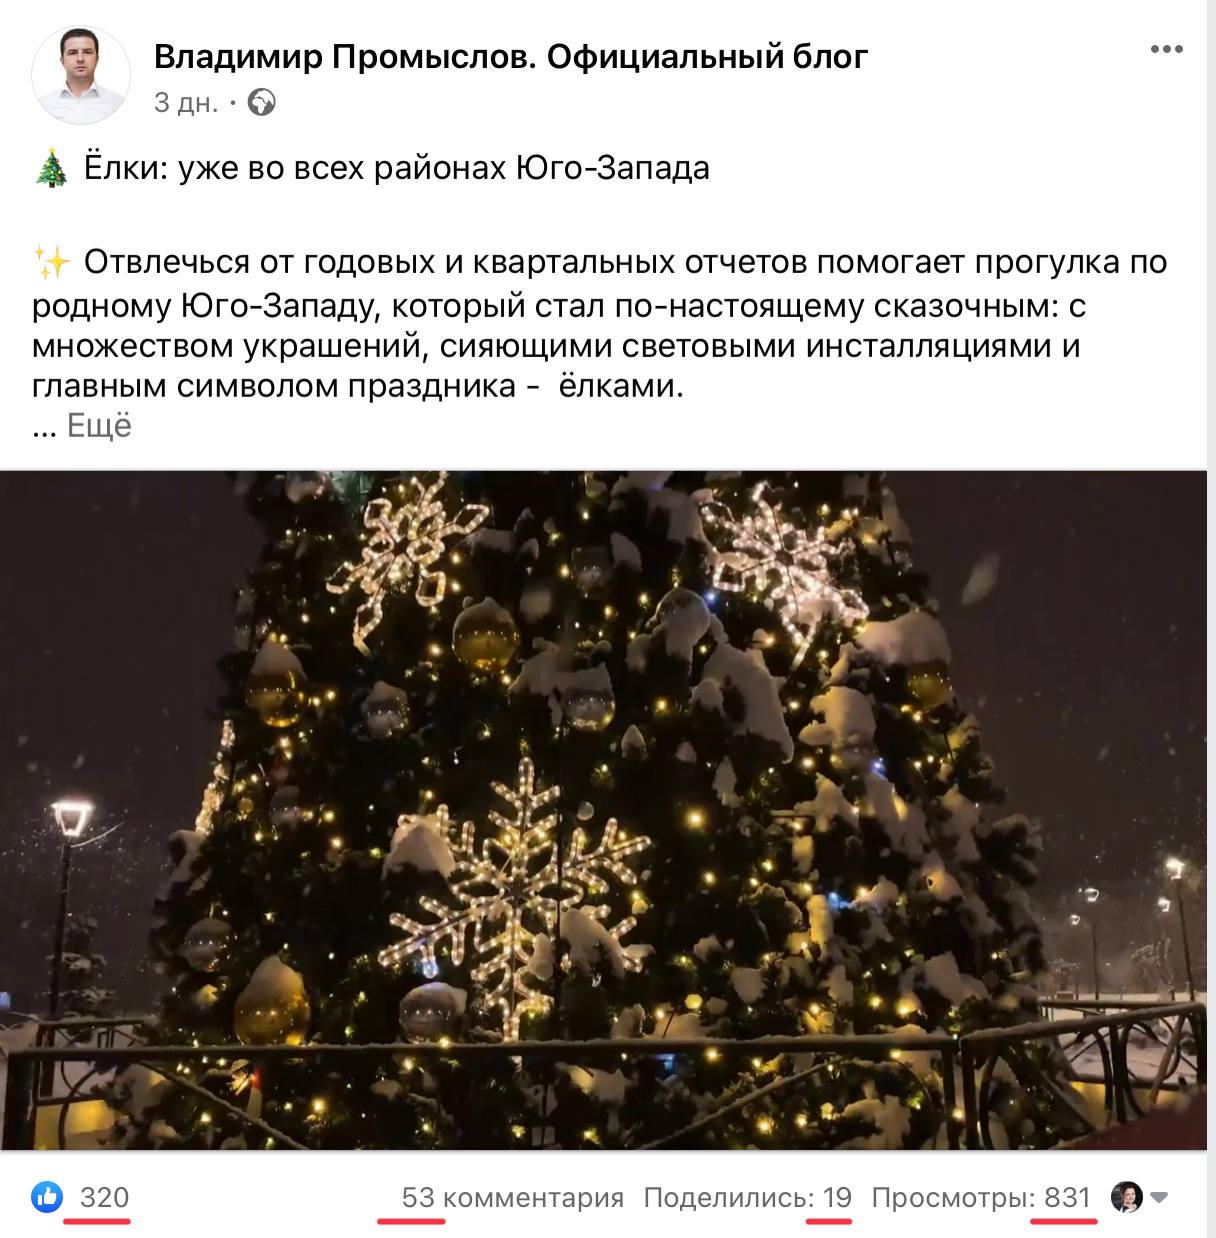Viewport: 1216px width, 1238px height.
Task: Click the post body paragraph text
Action: point(600,324)
